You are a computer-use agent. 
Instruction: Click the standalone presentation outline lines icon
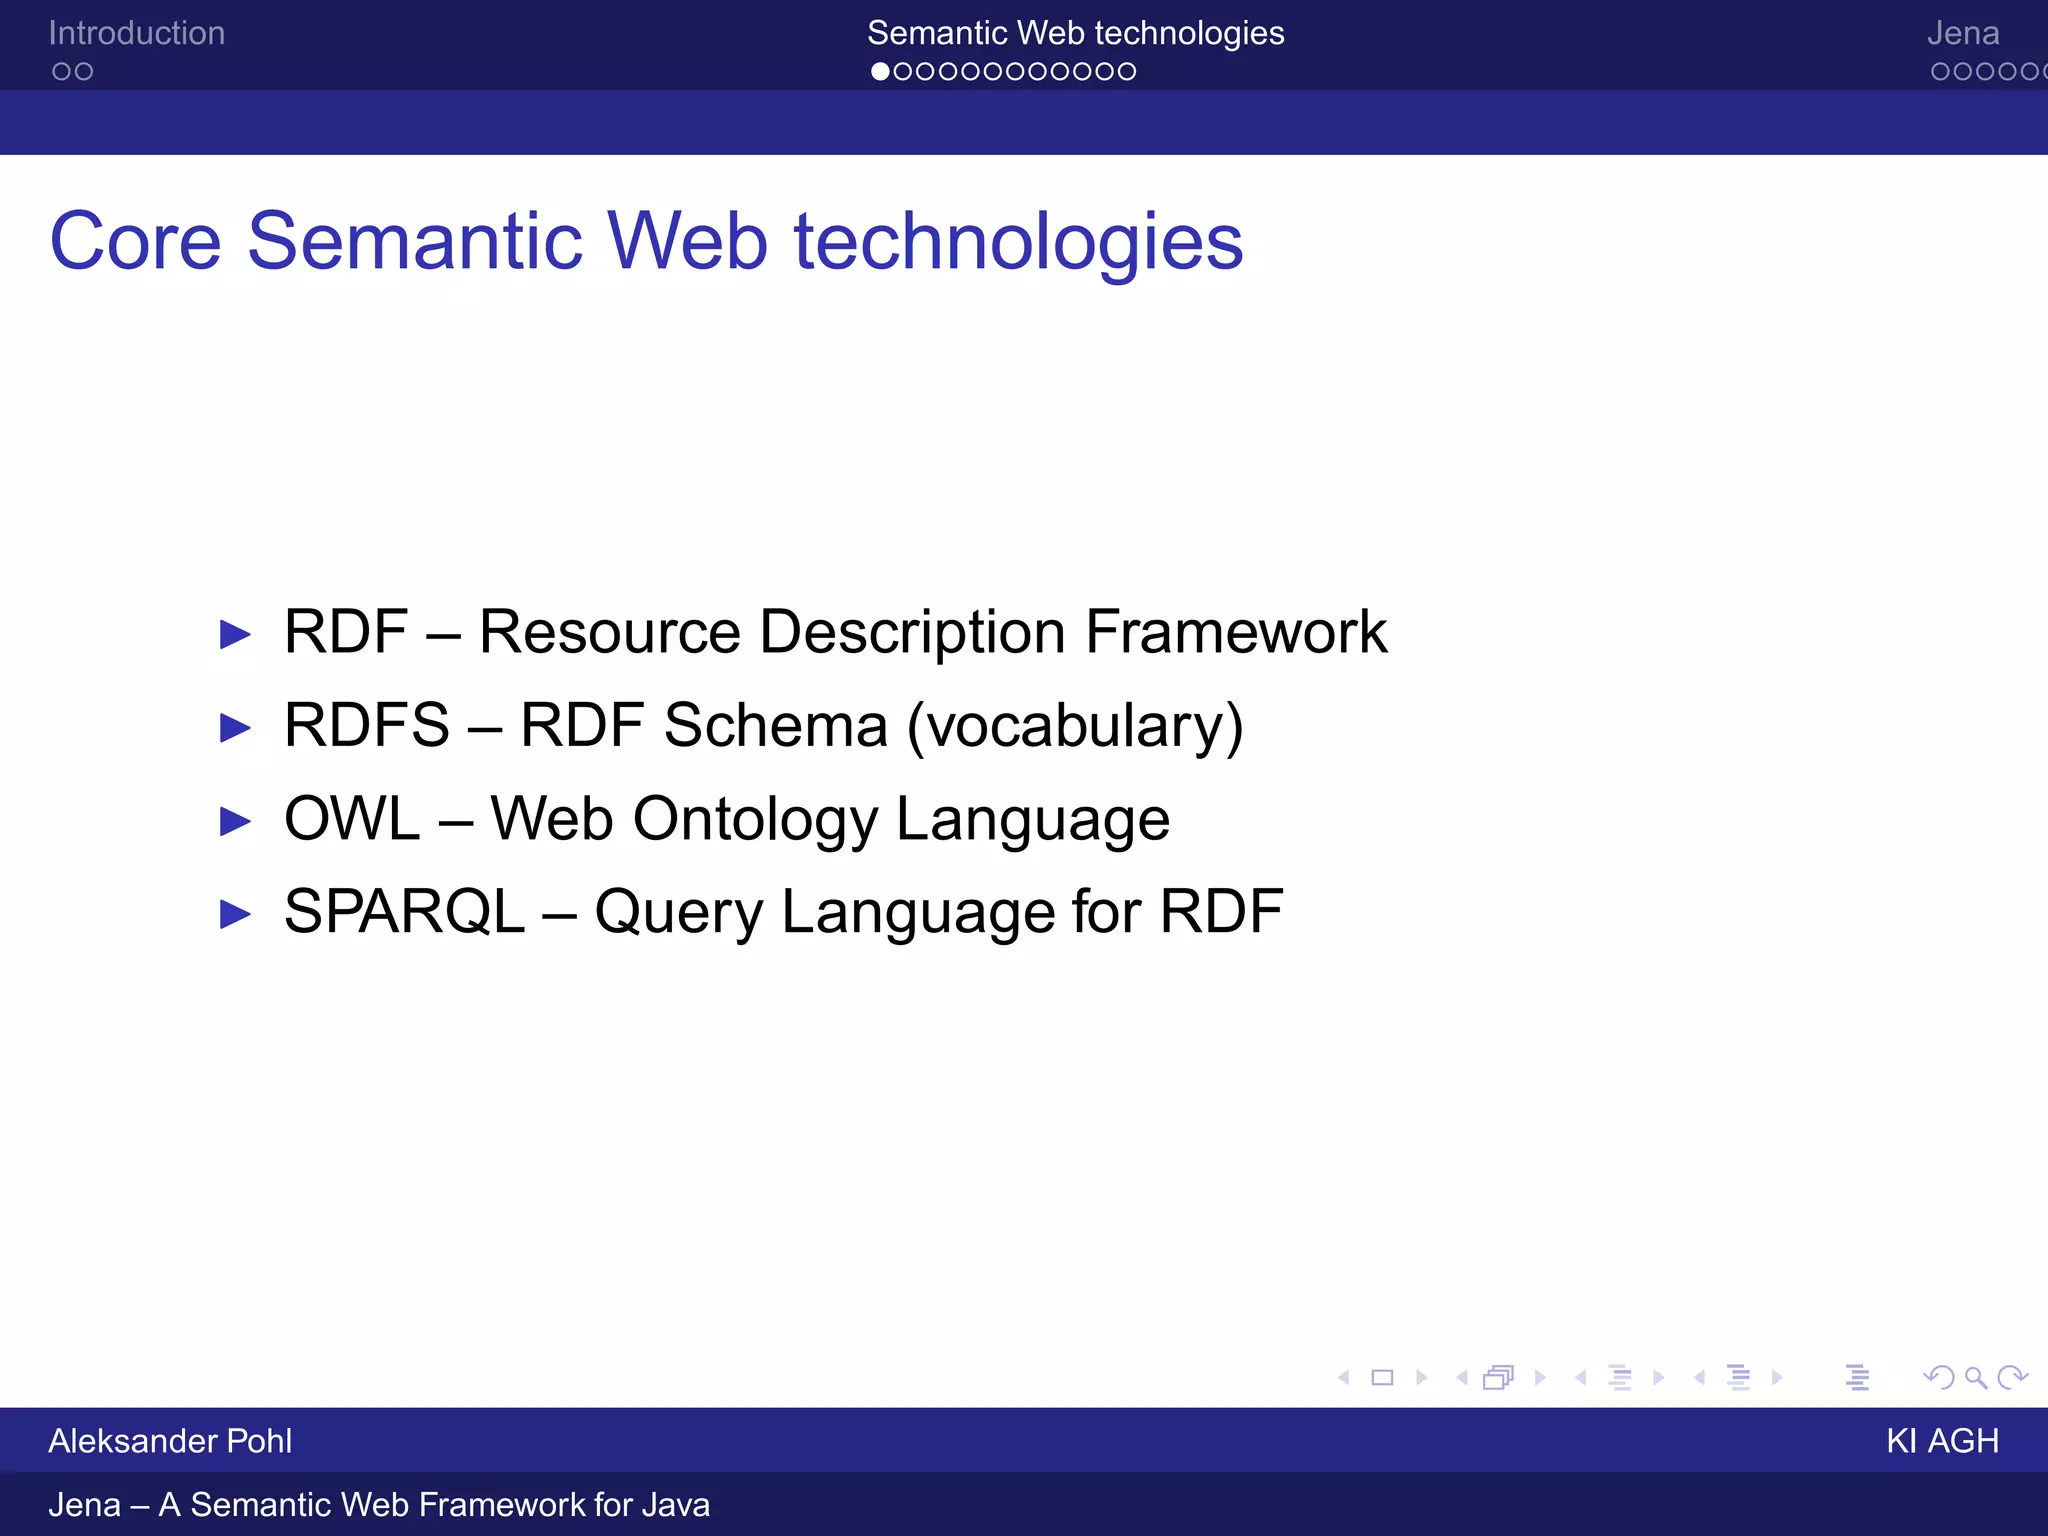[1858, 1377]
